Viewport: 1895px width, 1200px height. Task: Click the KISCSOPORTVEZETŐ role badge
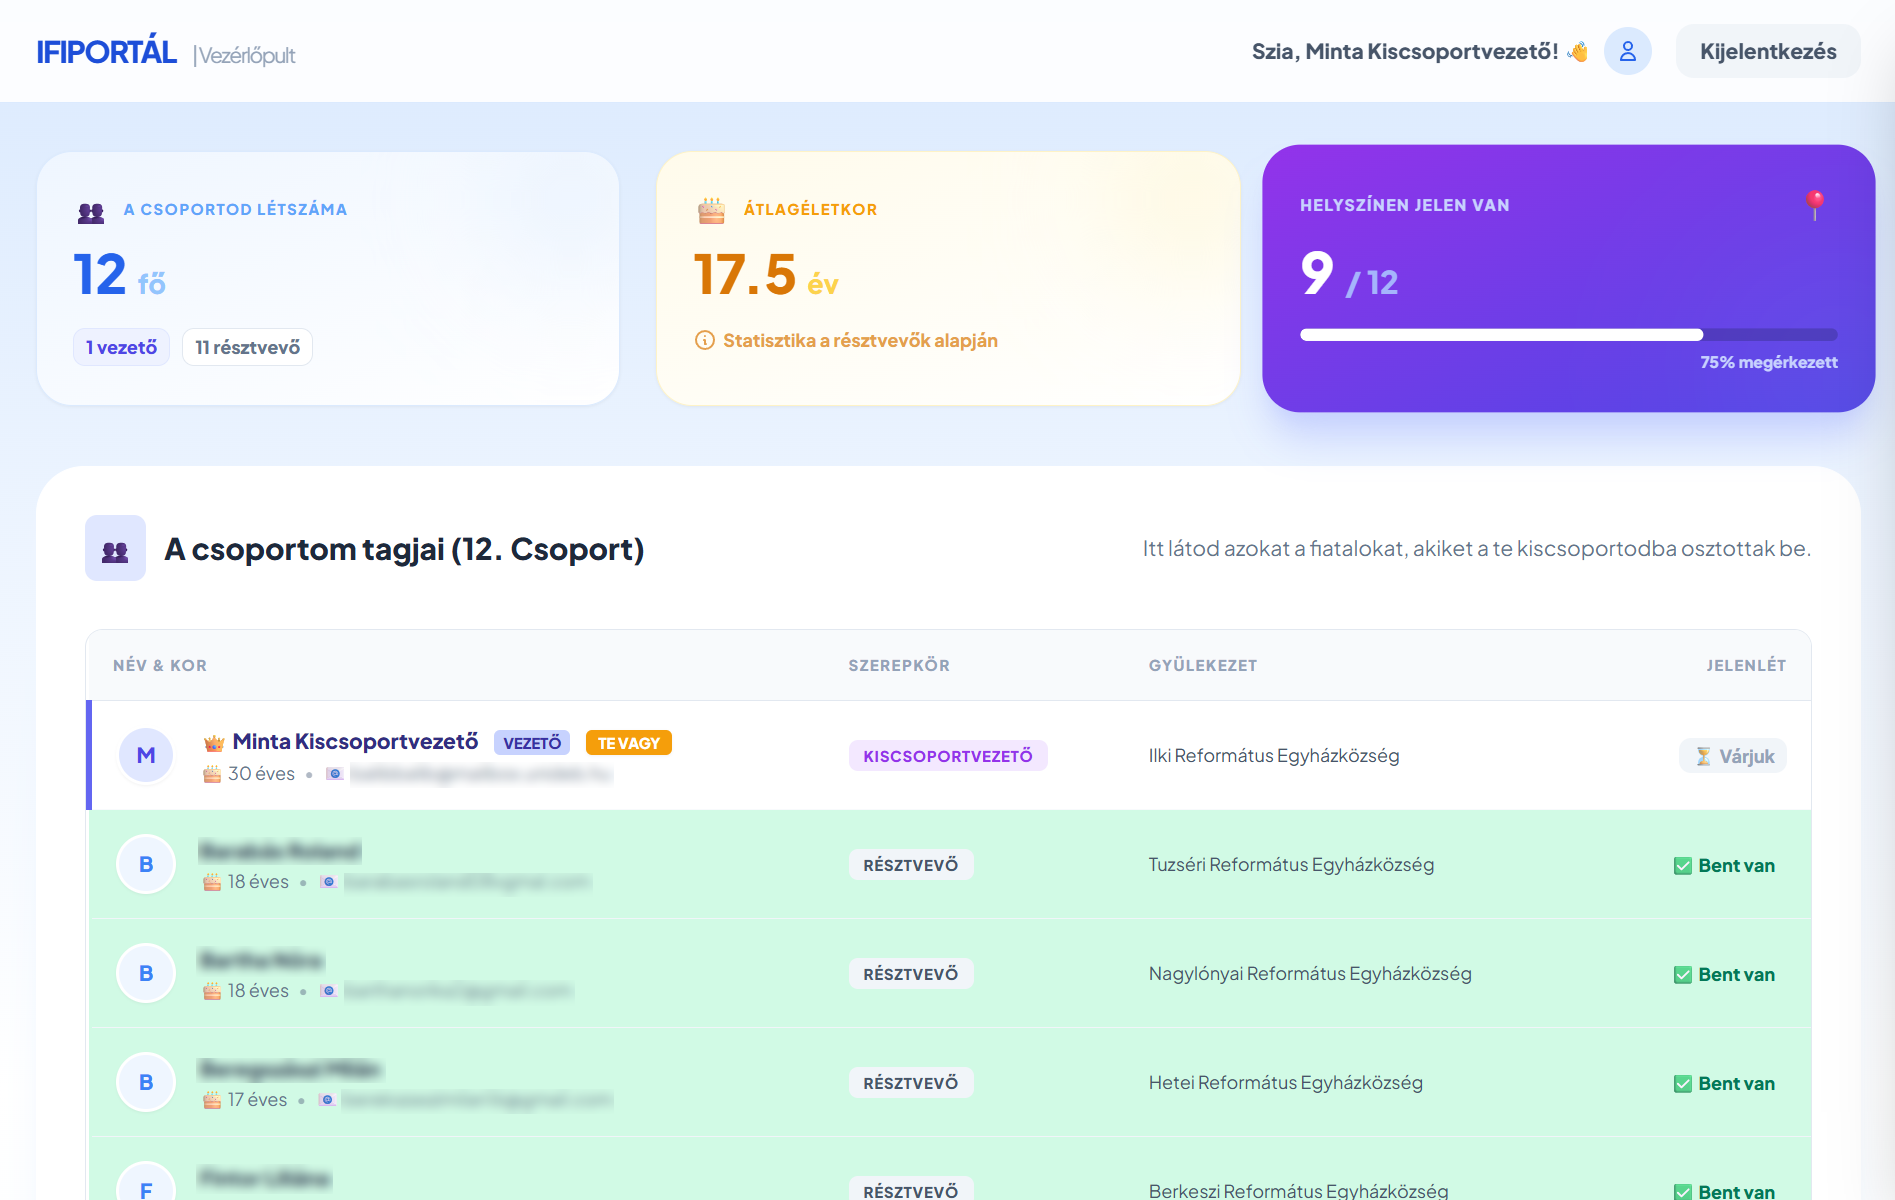click(948, 756)
